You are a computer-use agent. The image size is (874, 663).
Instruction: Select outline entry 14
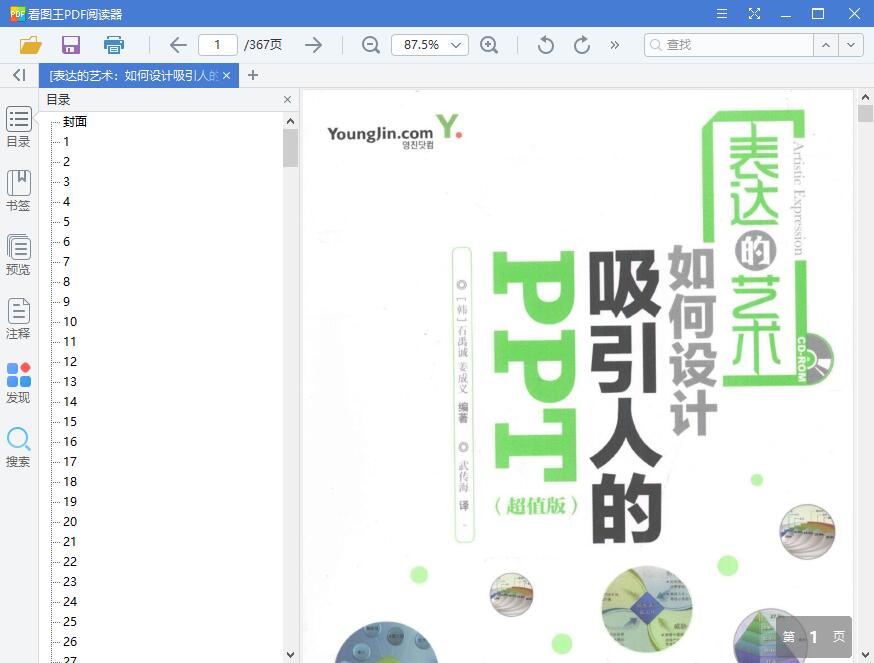pyautogui.click(x=70, y=401)
